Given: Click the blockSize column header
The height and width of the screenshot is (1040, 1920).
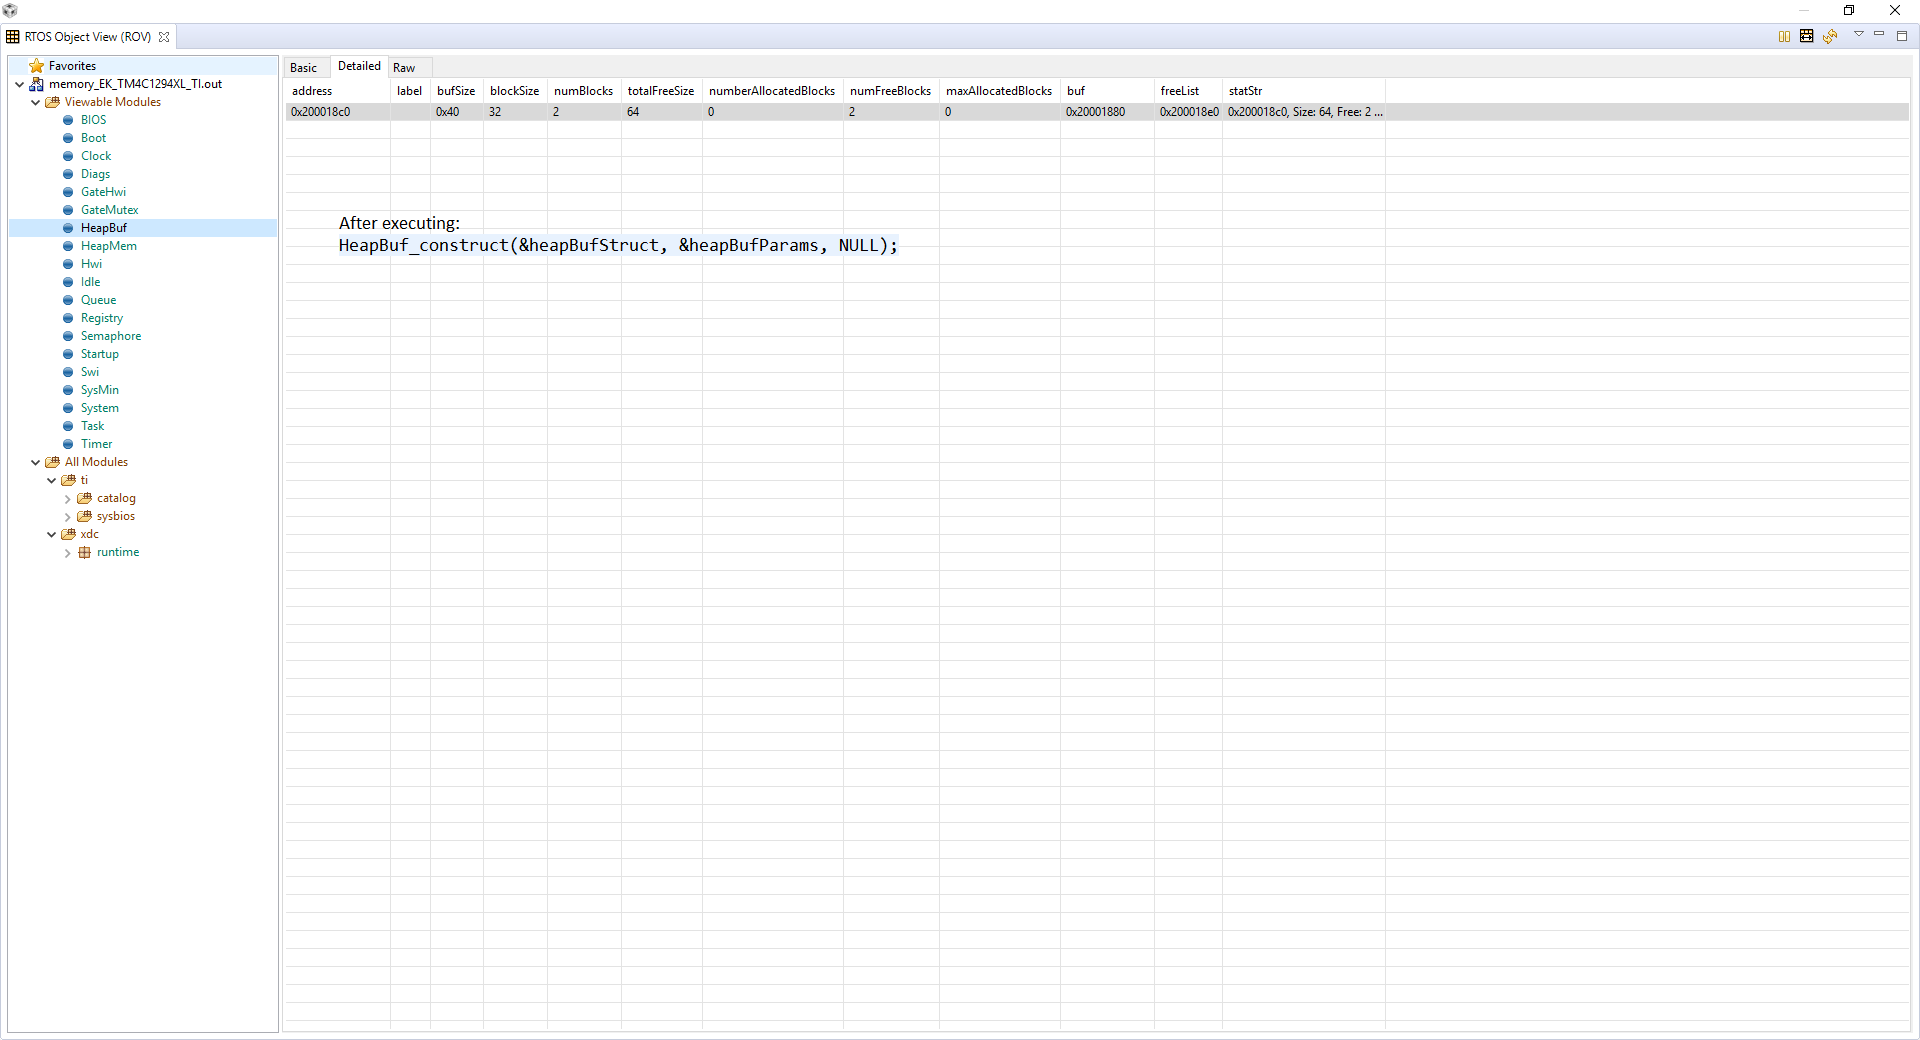Looking at the screenshot, I should tap(515, 91).
